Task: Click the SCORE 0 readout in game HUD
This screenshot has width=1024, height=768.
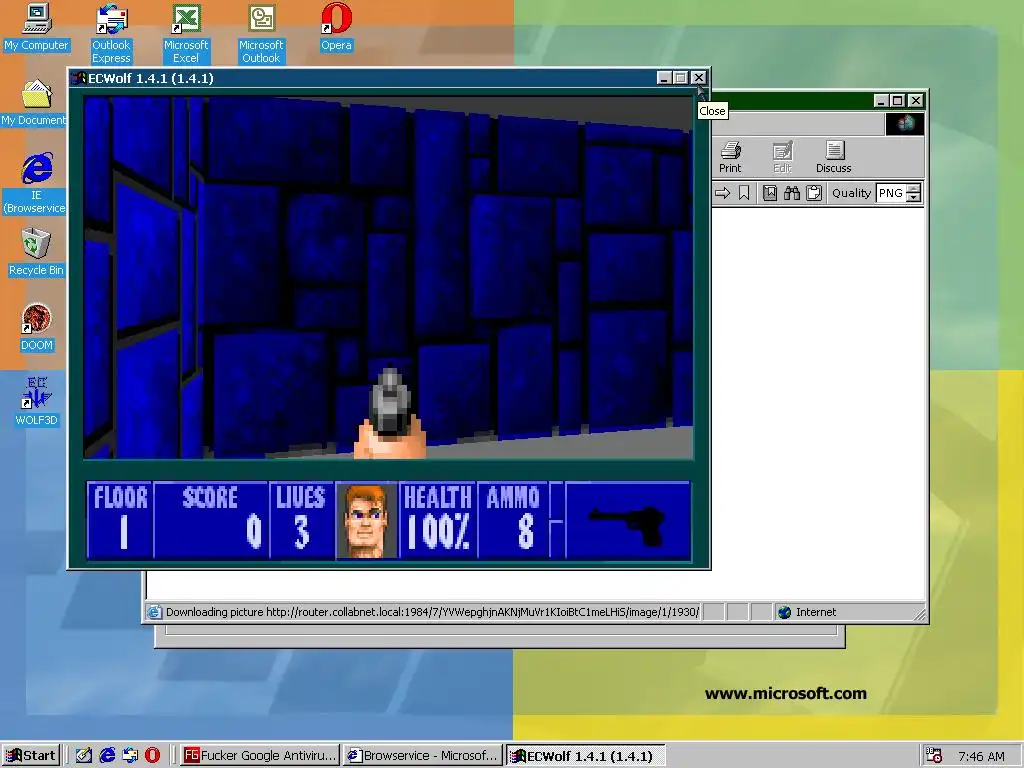Action: [211, 520]
